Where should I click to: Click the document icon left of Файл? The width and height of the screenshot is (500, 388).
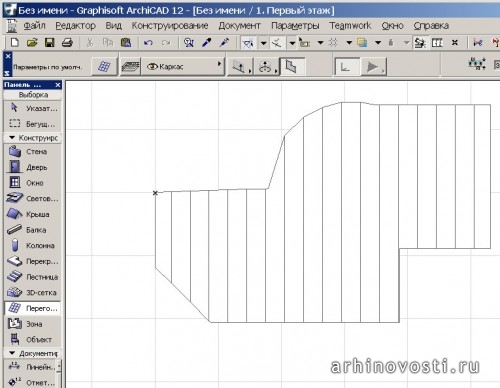point(12,26)
